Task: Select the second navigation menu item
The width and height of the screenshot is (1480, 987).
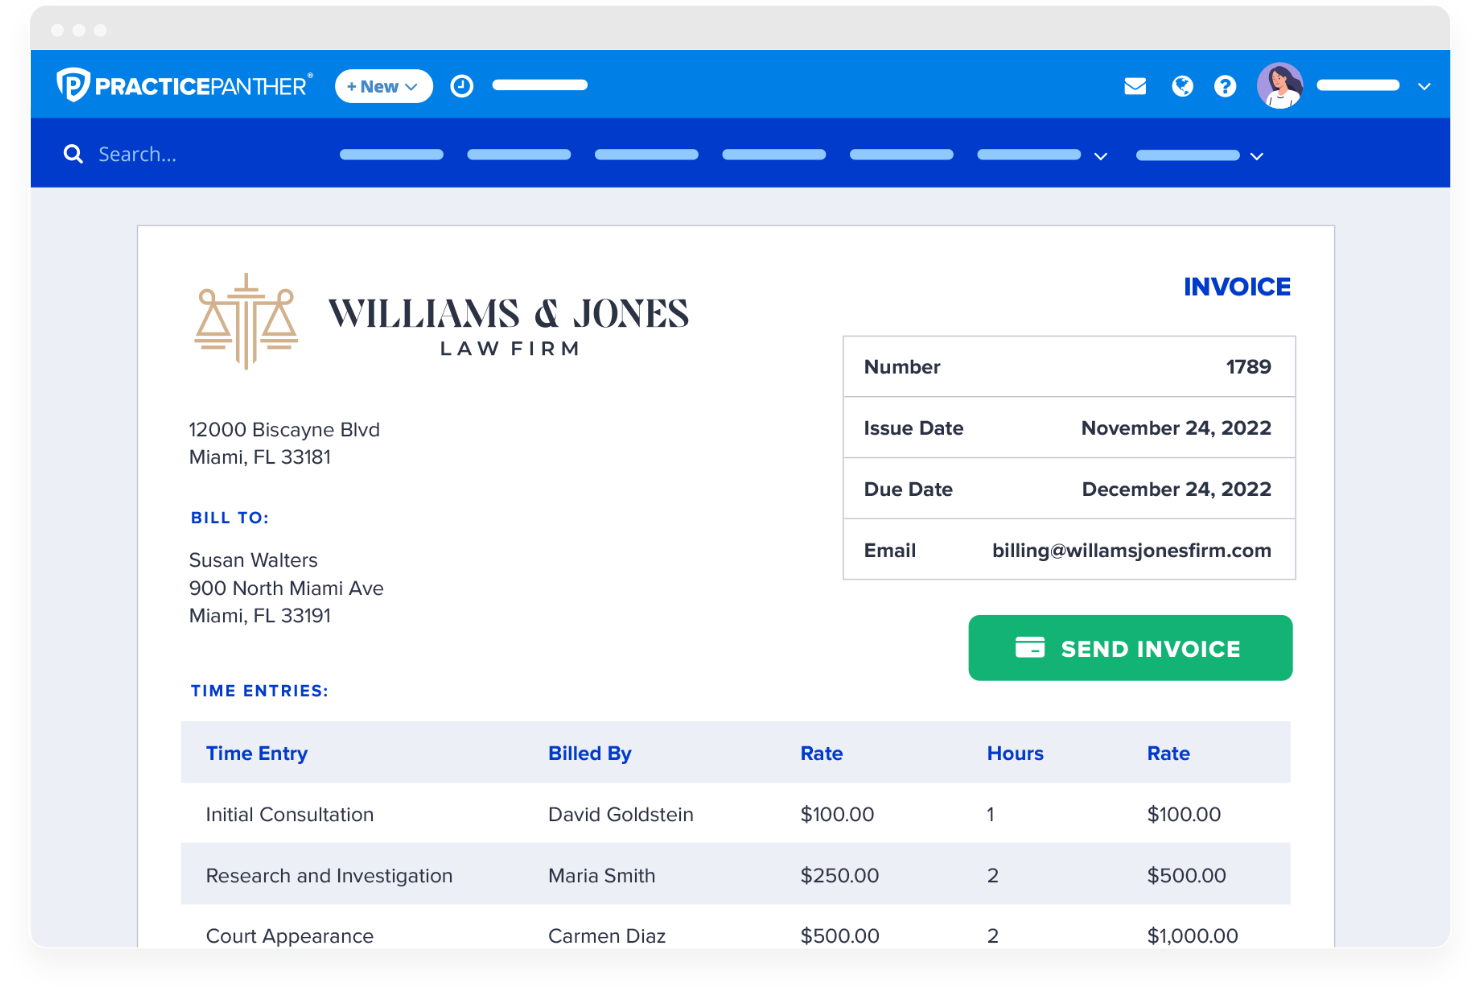Action: pyautogui.click(x=518, y=154)
